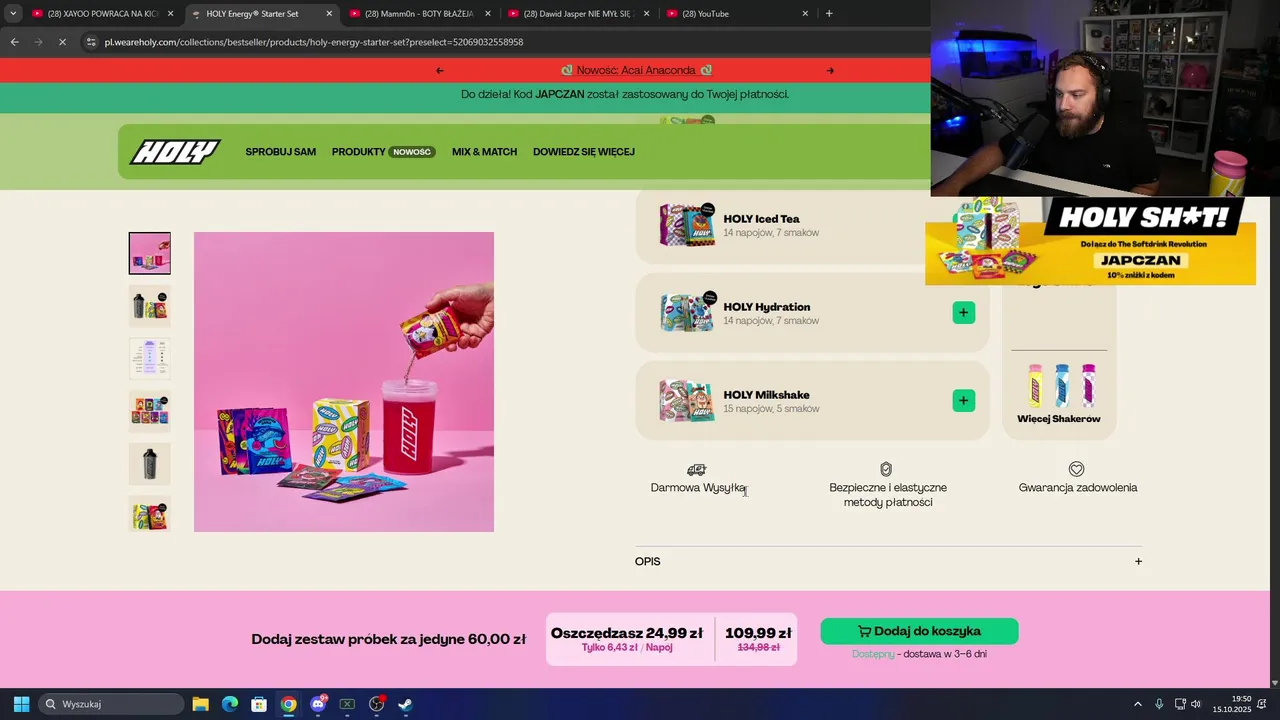Open the HOLY logo home link
Image resolution: width=1280 pixels, height=720 pixels.
[x=175, y=152]
